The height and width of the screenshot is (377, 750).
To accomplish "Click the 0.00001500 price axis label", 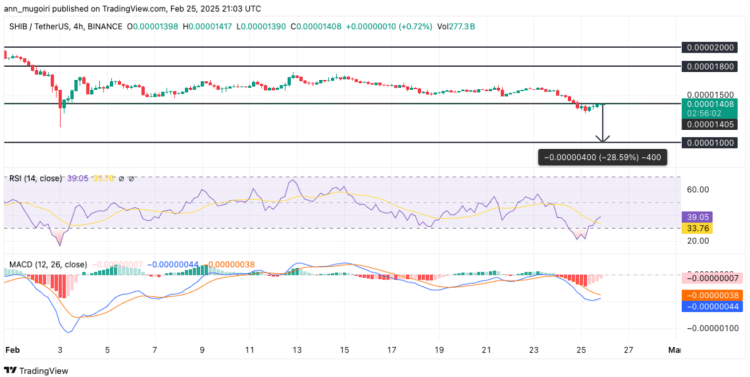I will pos(710,94).
